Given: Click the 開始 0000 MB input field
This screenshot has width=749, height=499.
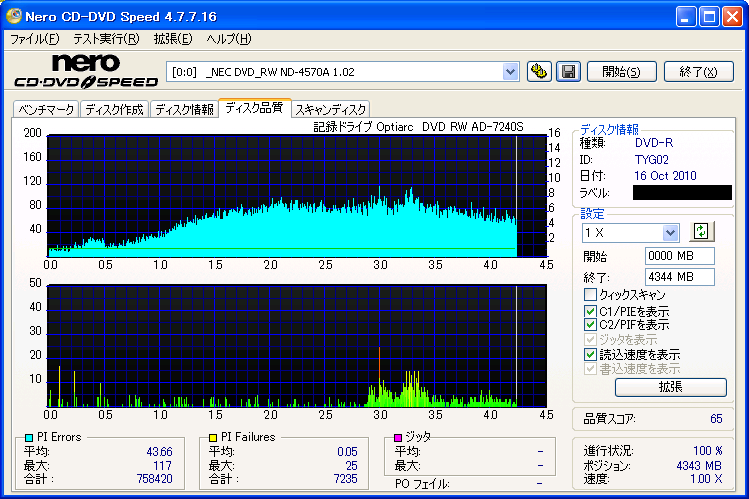Looking at the screenshot, I should click(679, 256).
